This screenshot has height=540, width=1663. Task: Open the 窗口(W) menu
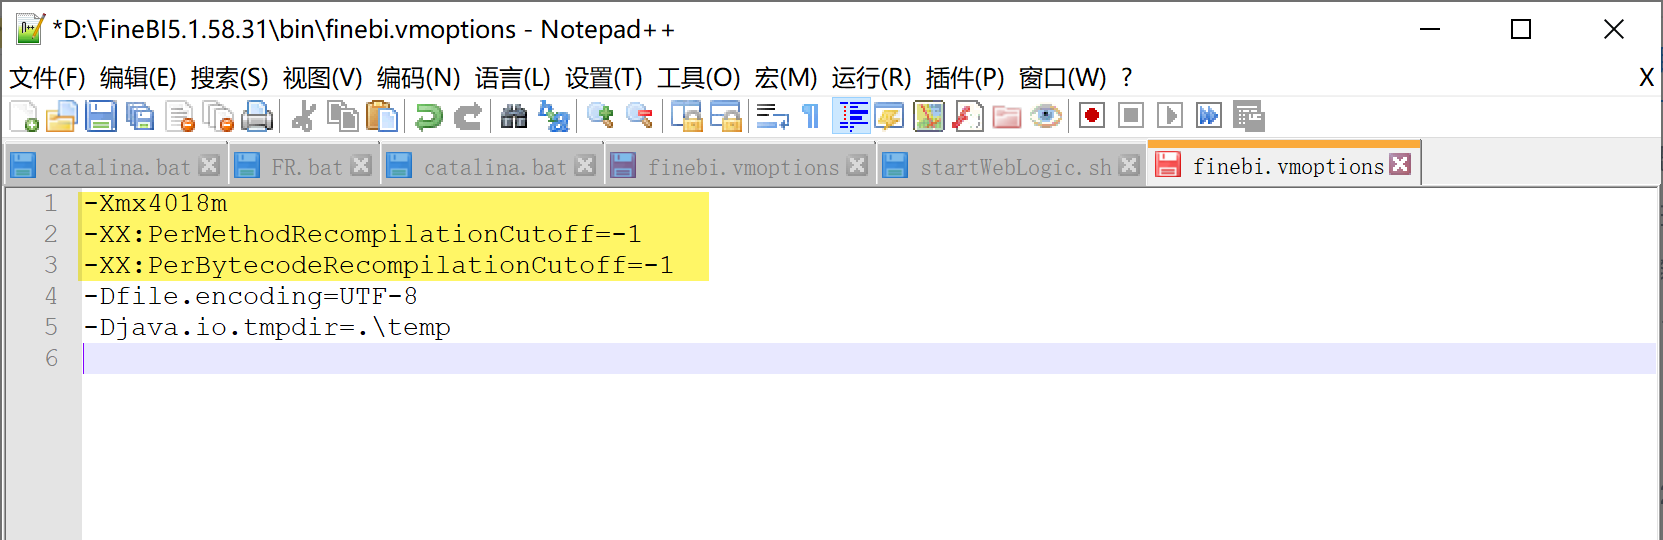tap(1062, 78)
